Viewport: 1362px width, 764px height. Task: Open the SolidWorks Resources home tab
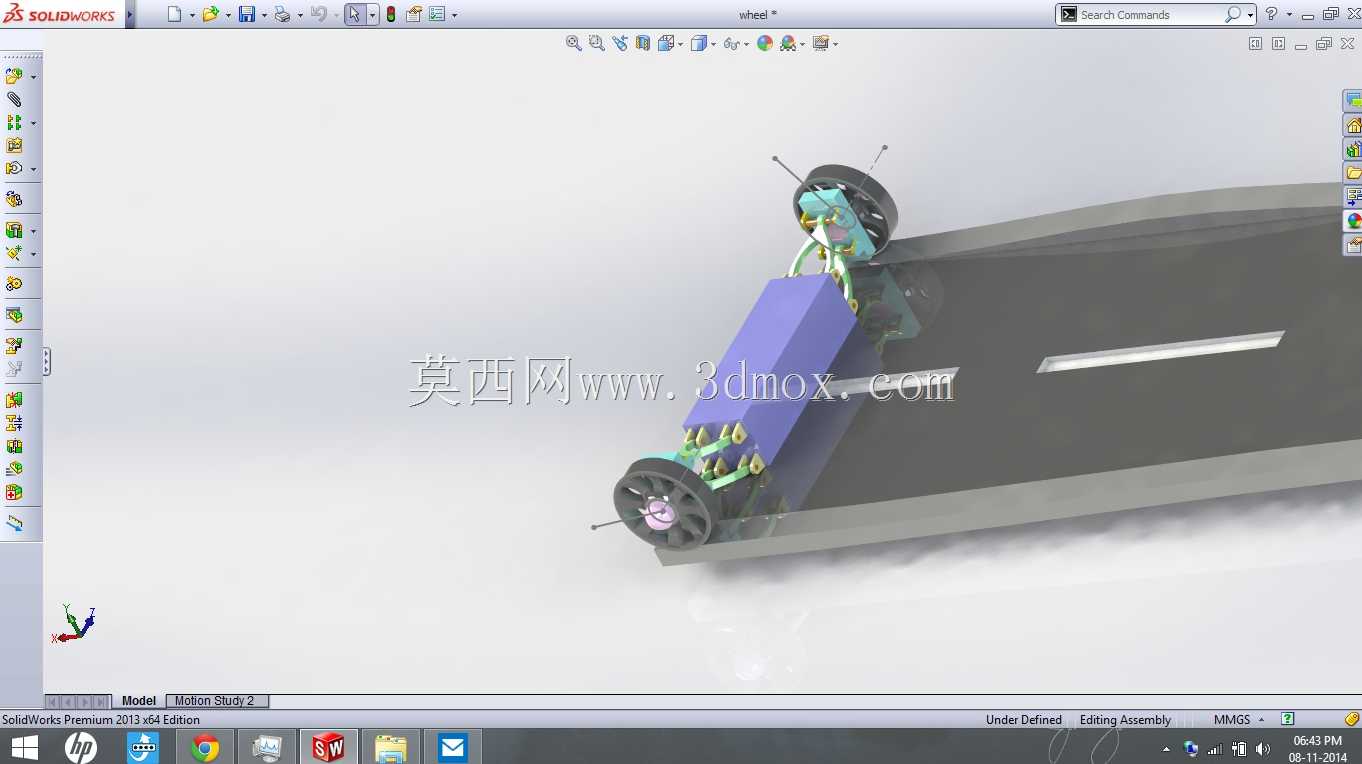pos(1353,125)
